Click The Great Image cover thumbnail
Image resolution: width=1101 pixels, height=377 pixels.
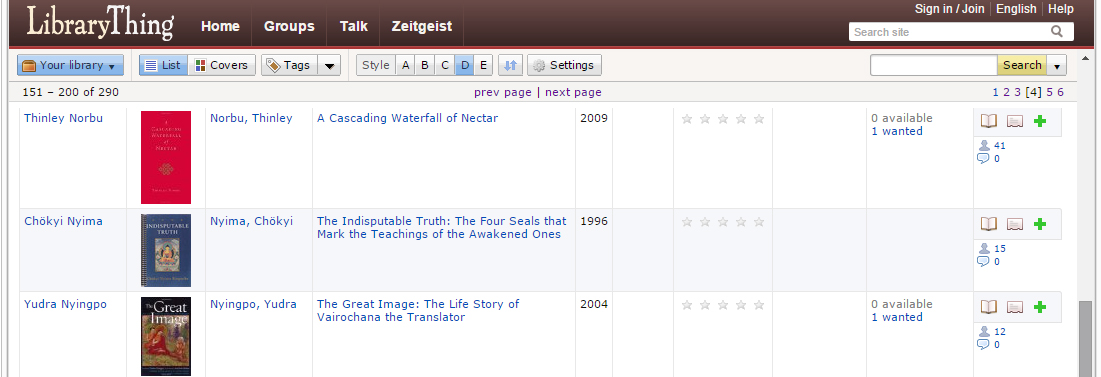tap(166, 336)
